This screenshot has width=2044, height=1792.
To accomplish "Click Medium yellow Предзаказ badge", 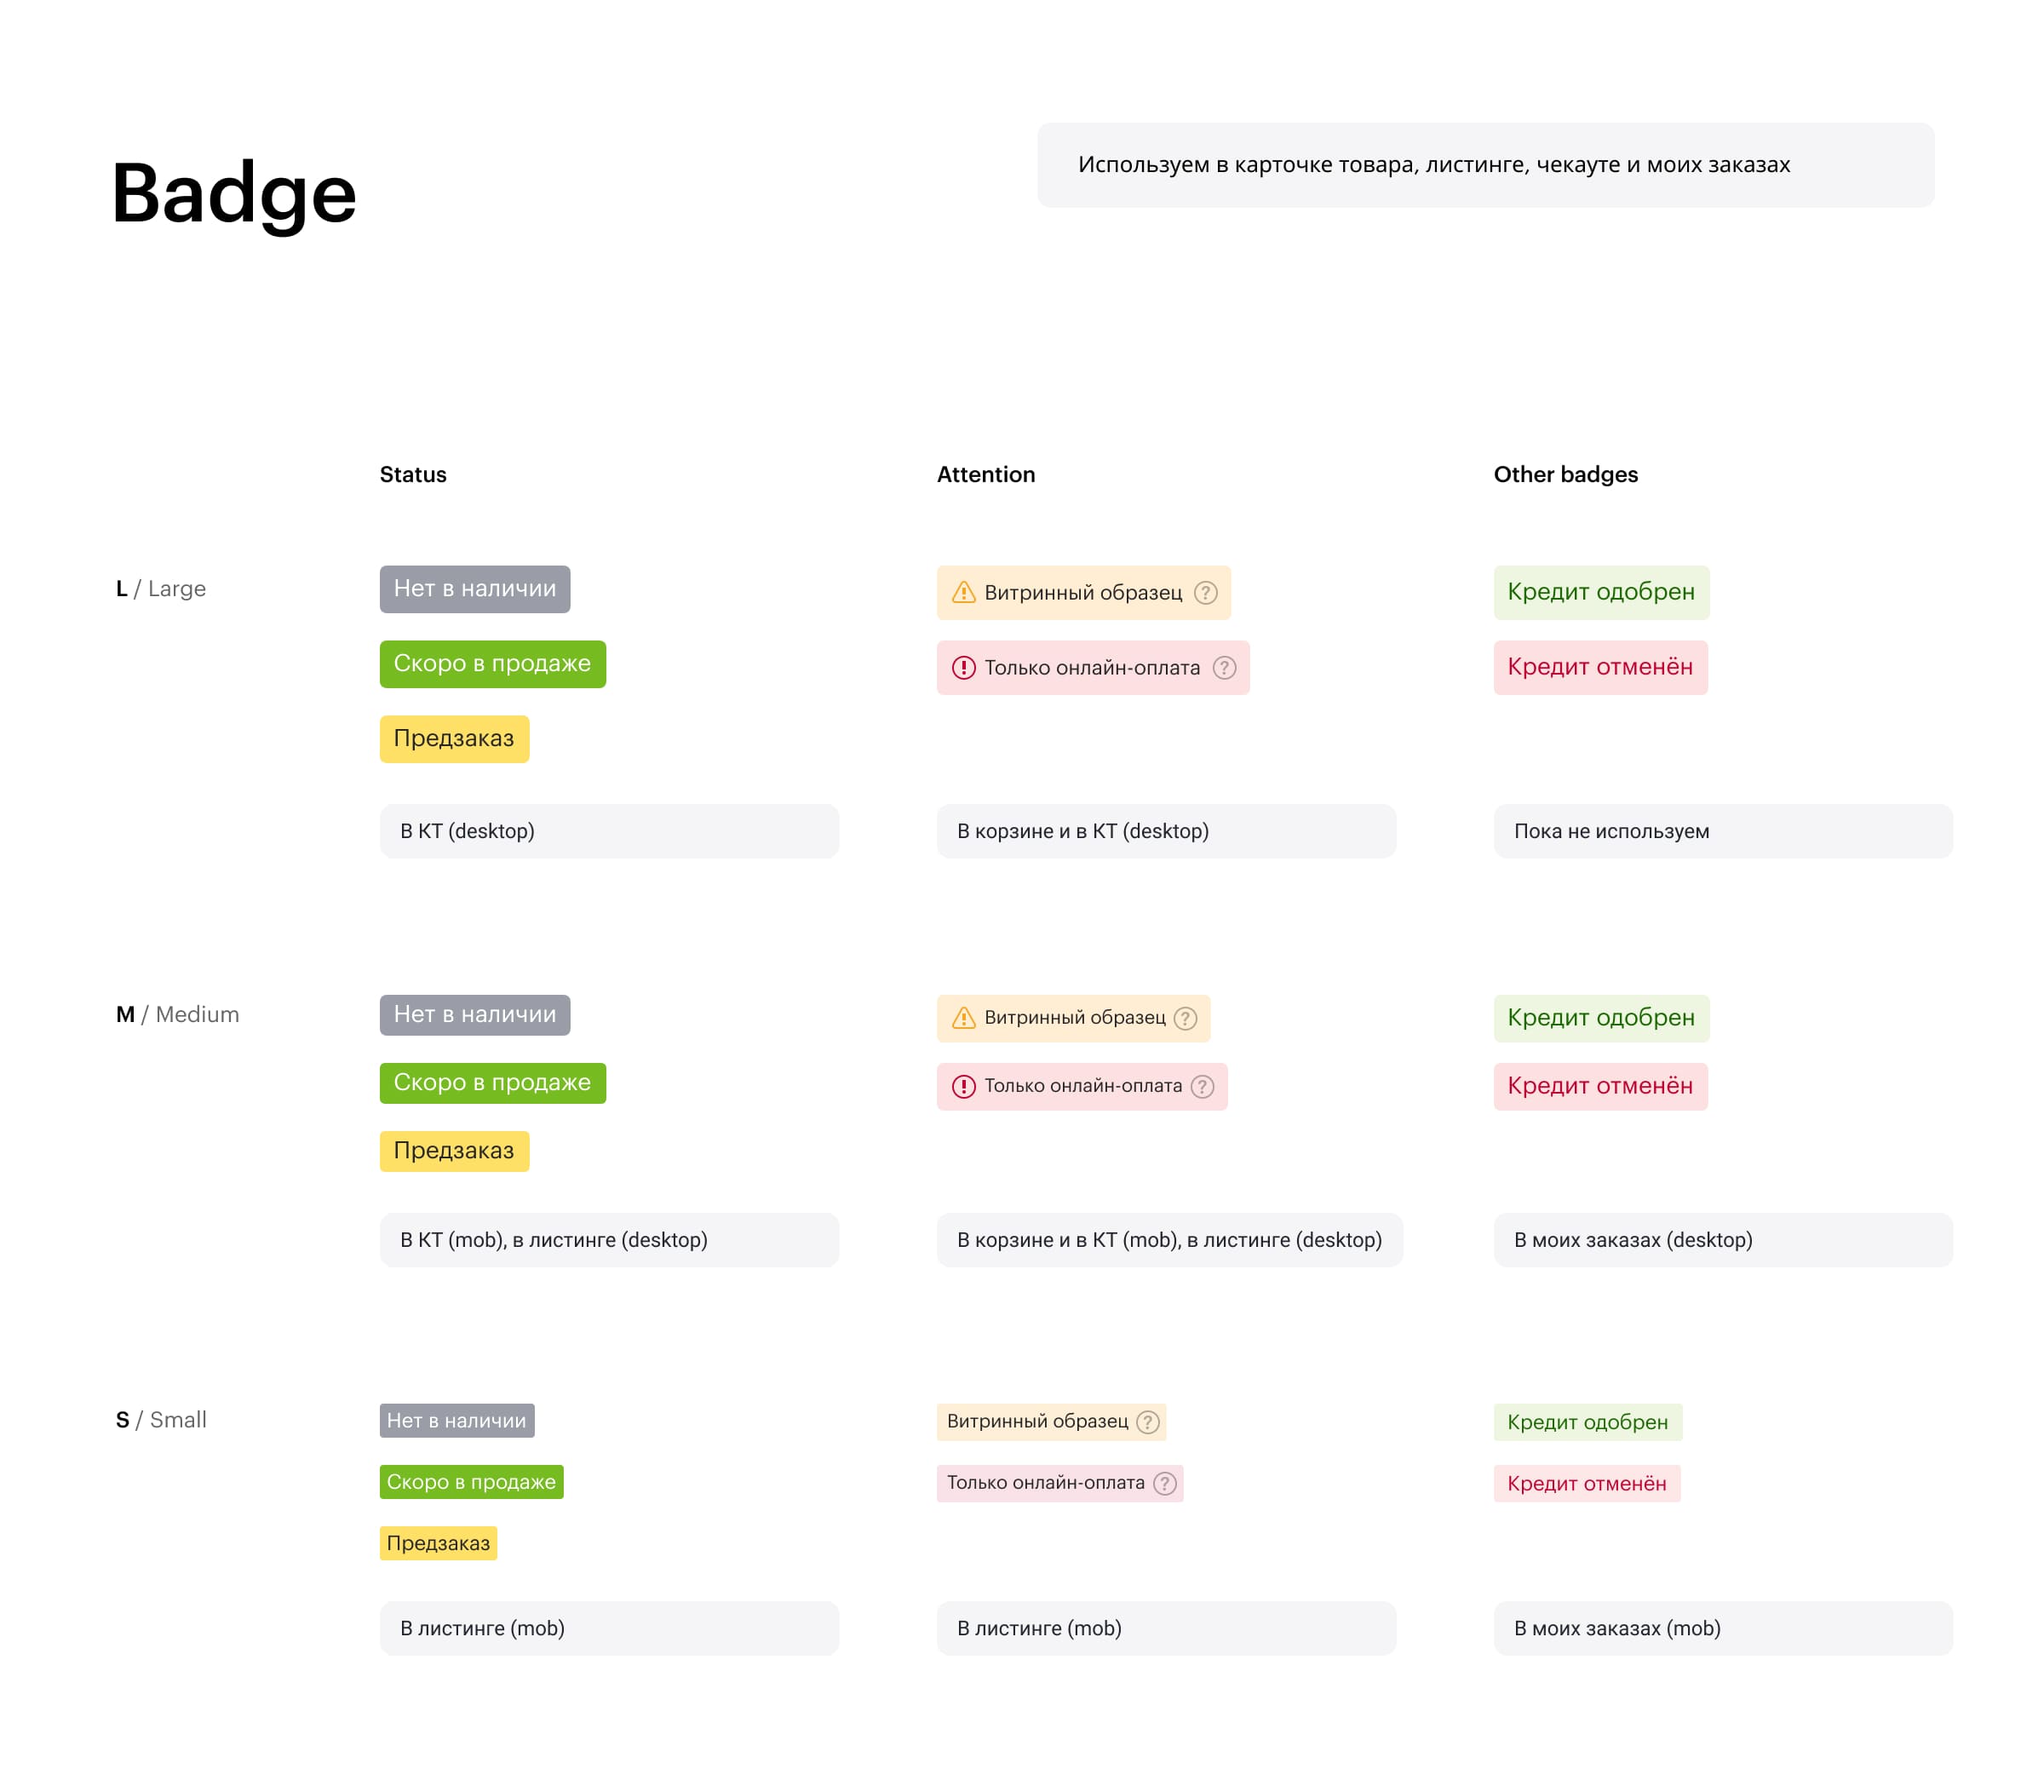I will [x=454, y=1151].
